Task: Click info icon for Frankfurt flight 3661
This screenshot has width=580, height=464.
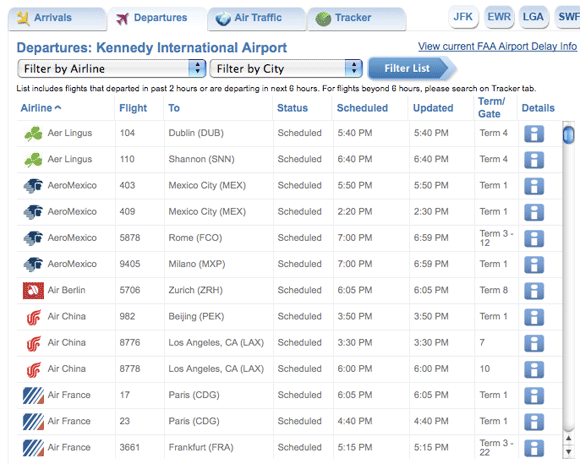Action: tap(534, 448)
